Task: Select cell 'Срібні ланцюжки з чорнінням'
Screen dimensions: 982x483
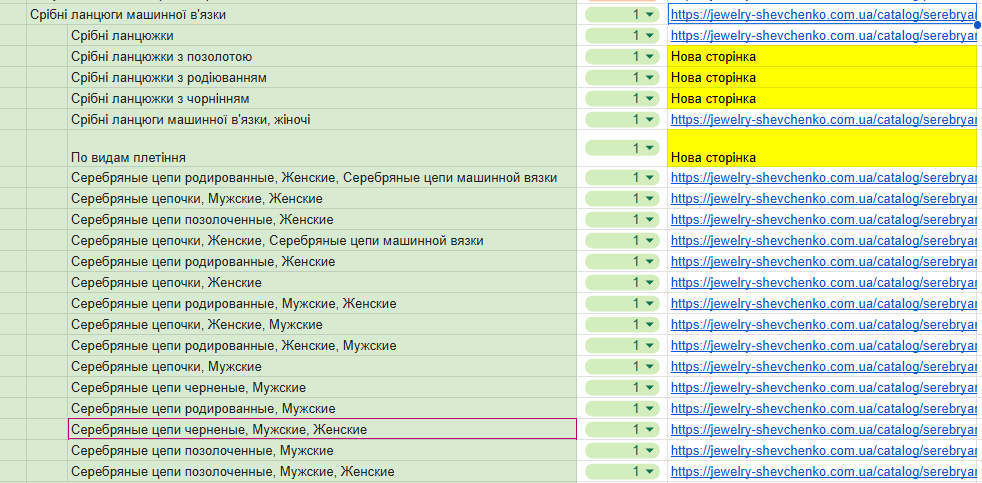Action: [x=323, y=98]
